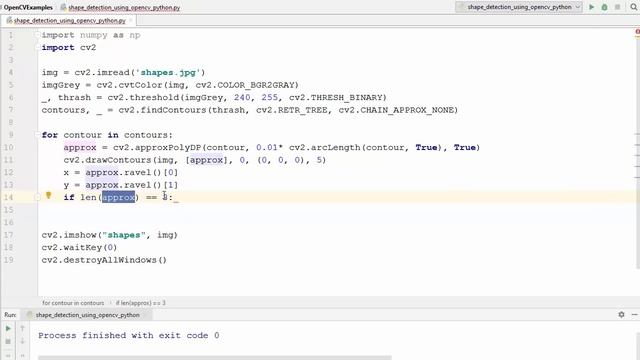Start debugging with the bug icon

point(604,7)
